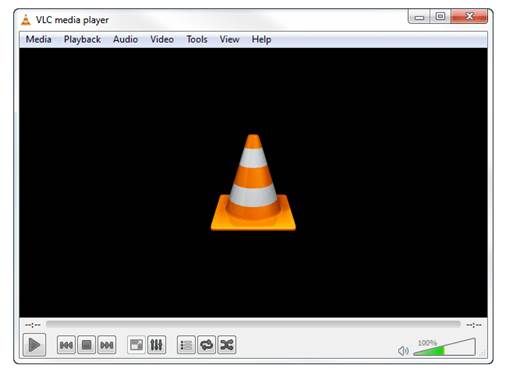This screenshot has width=514, height=376.
Task: Stop playback with the Stop button
Action: tap(86, 345)
